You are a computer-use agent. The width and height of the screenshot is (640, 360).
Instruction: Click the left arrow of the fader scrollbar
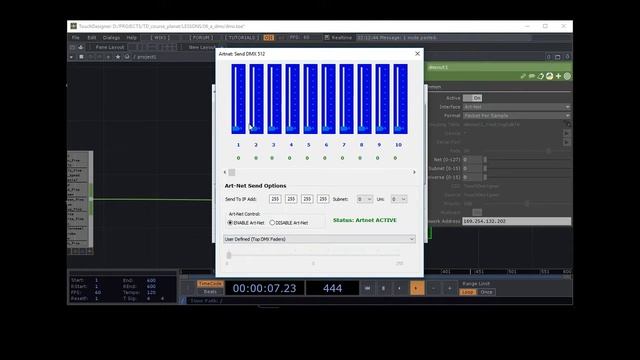tap(225, 172)
